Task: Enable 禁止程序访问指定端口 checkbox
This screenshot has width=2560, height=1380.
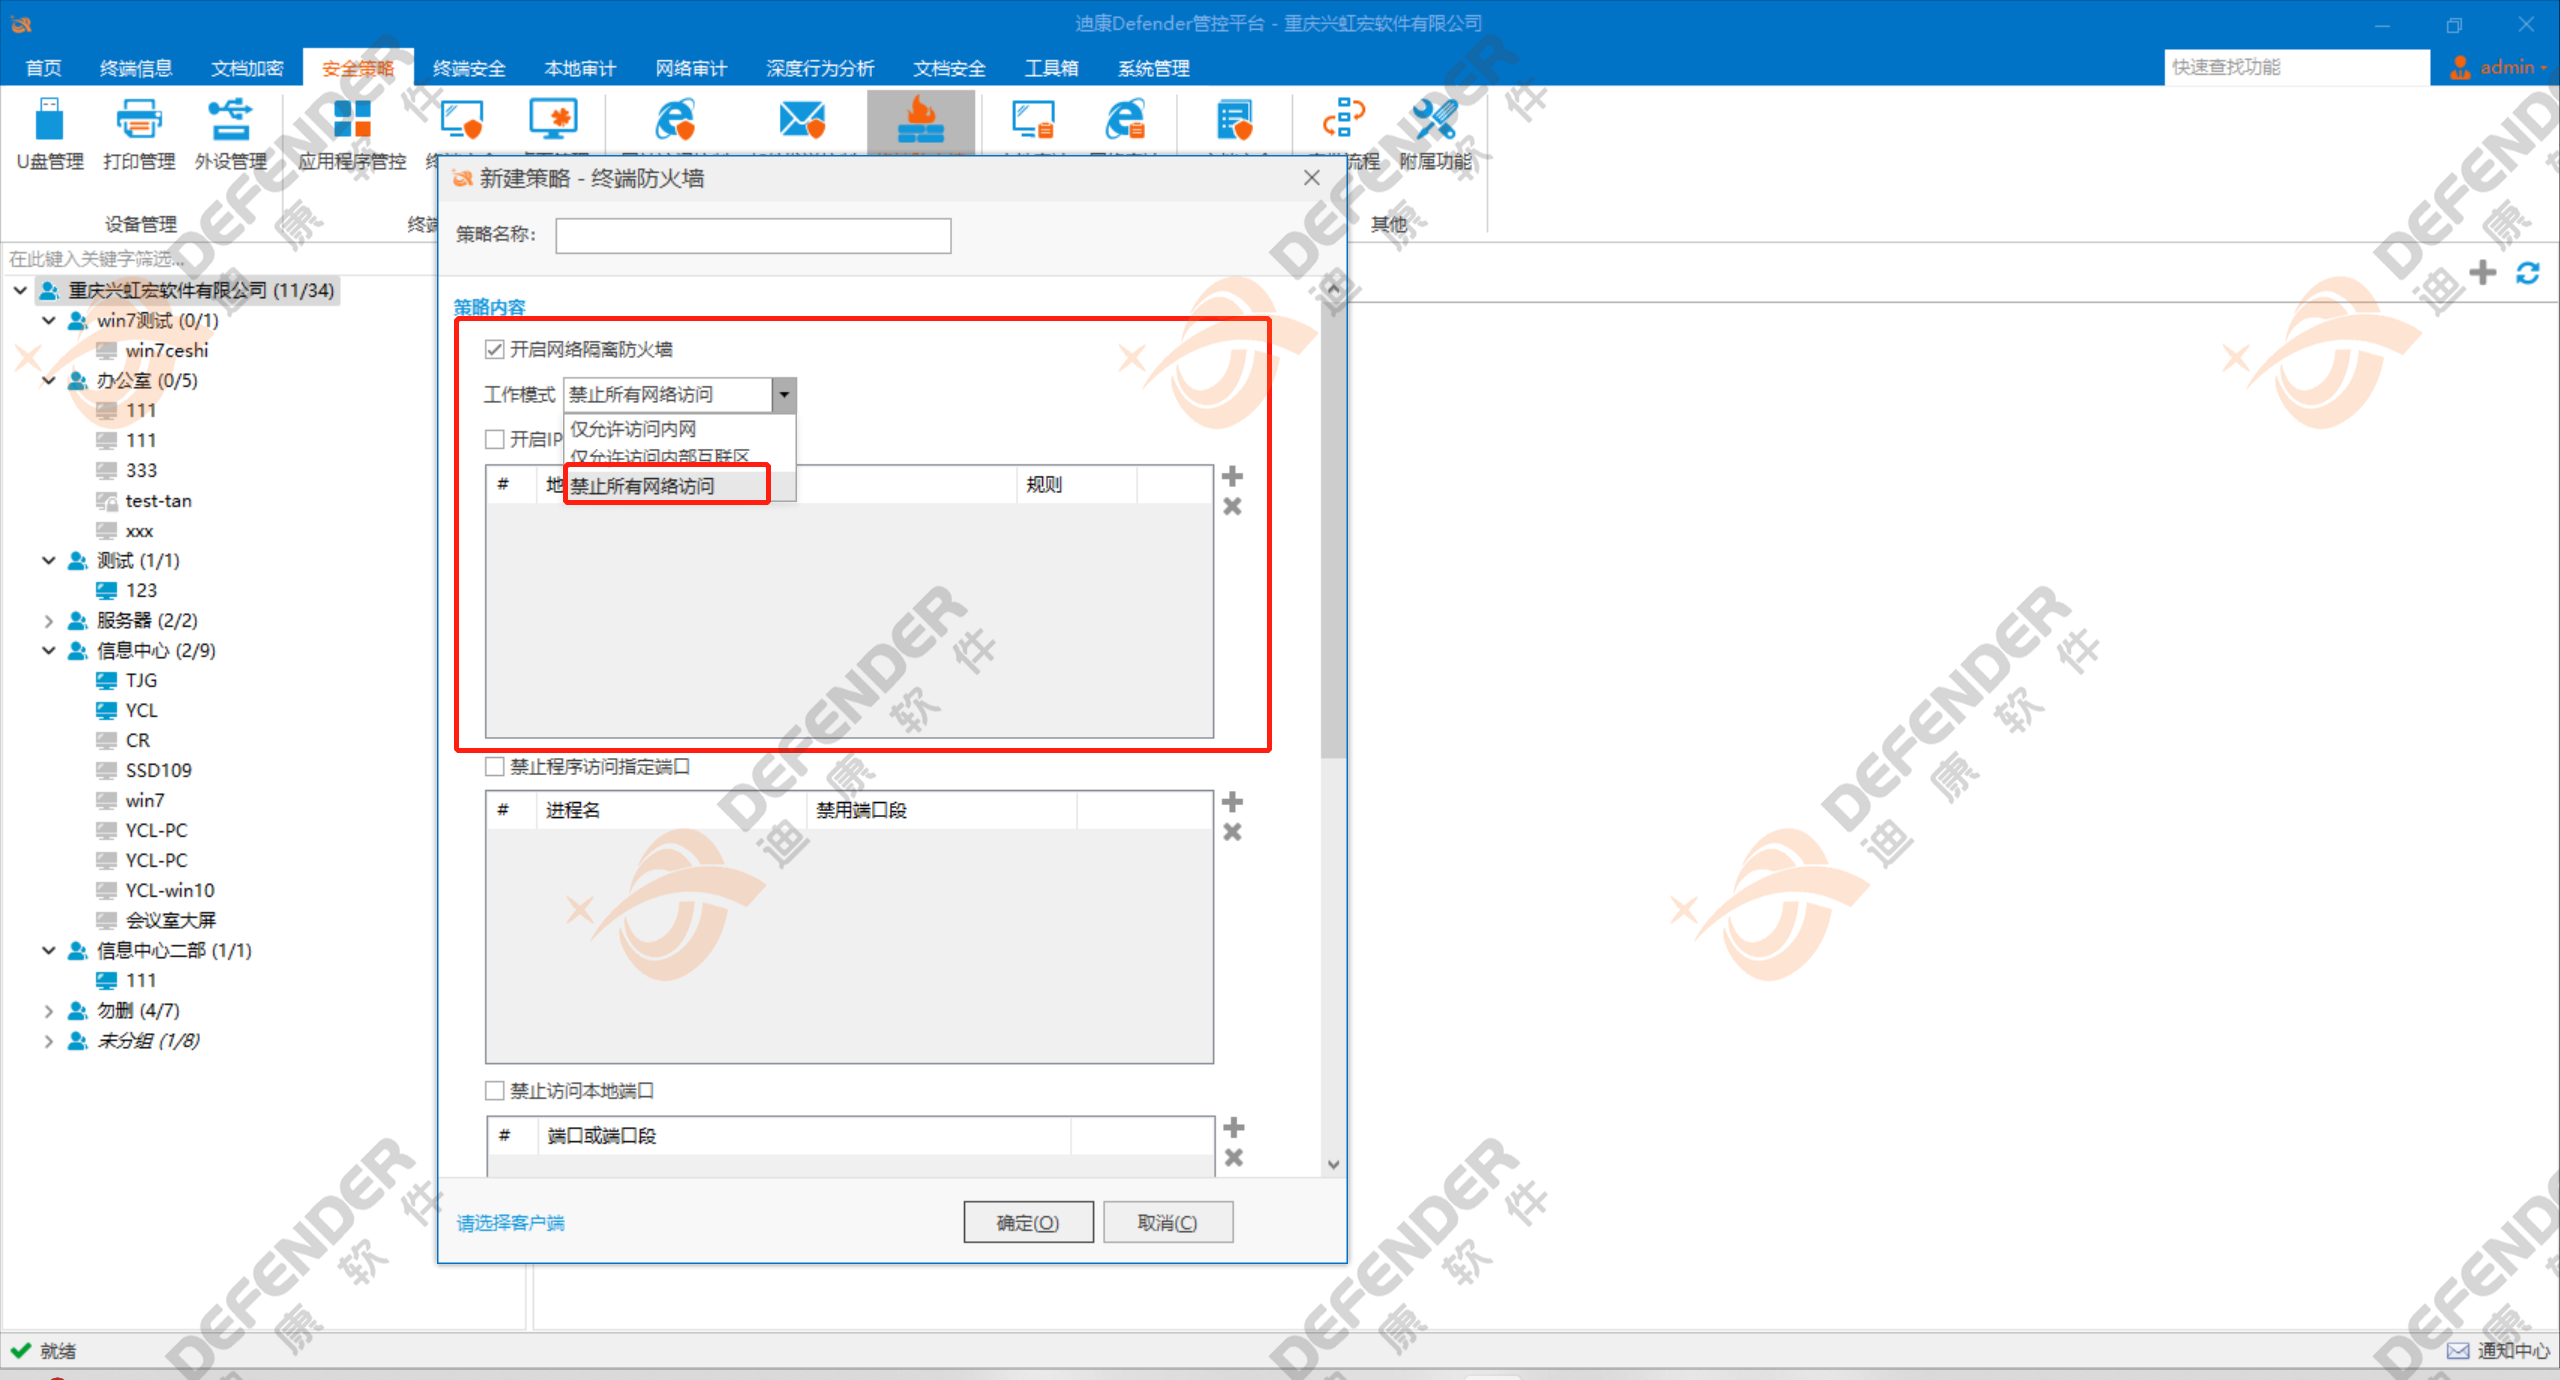Action: [494, 767]
